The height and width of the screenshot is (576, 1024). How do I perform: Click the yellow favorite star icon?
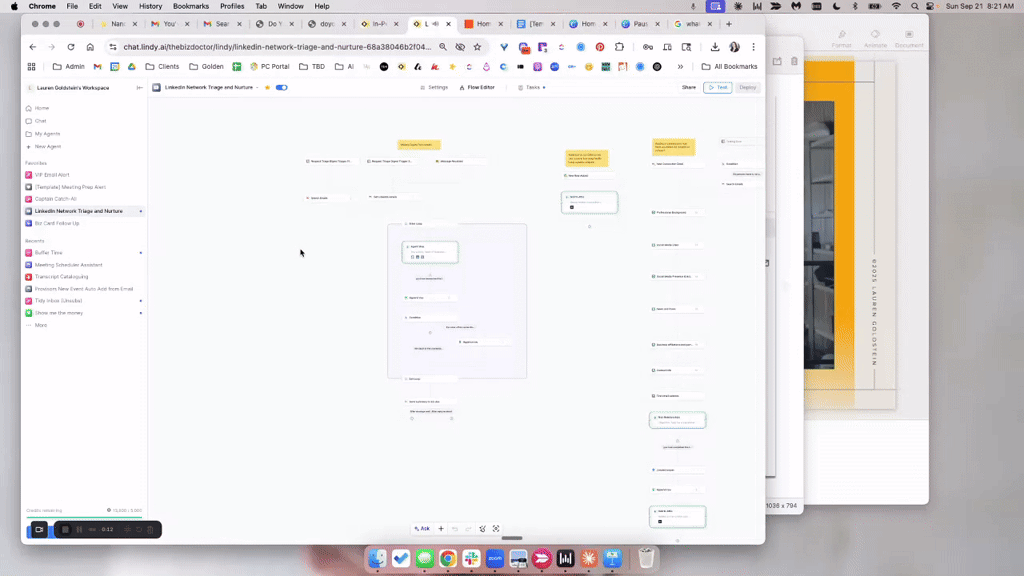267,88
